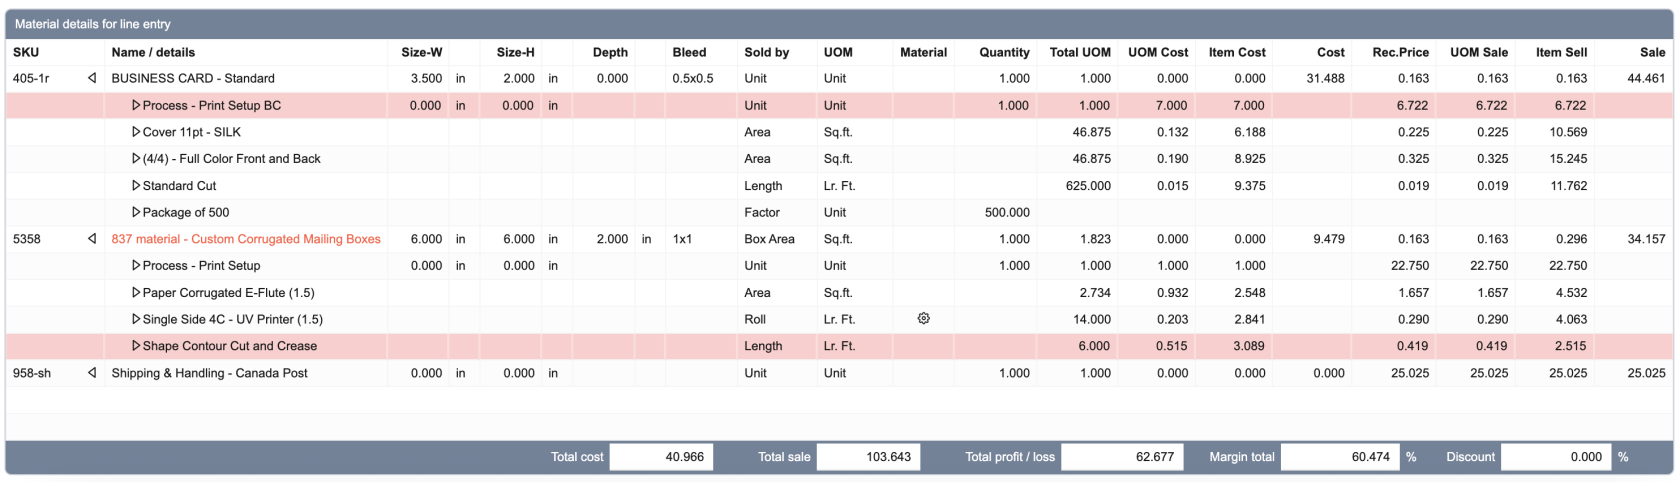Click the Margin total field
1680x482 pixels.
pyautogui.click(x=1339, y=457)
